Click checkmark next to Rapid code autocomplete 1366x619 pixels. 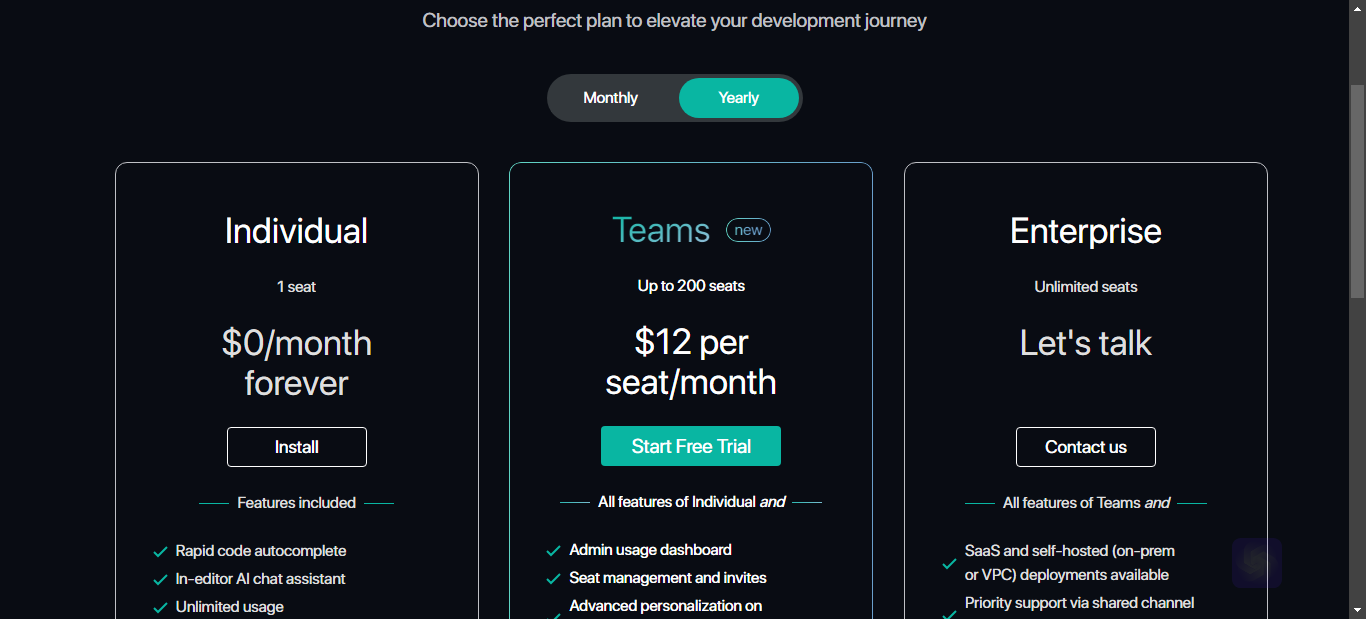point(160,551)
